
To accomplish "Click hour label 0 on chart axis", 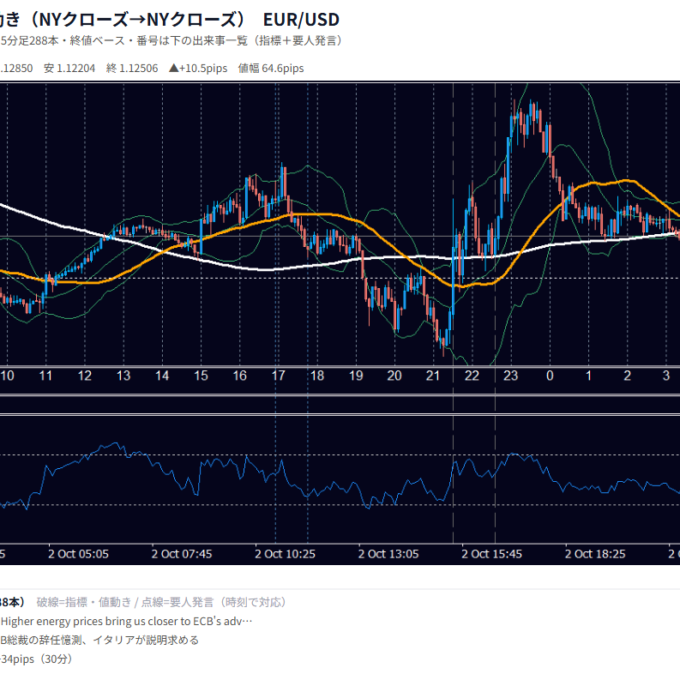I will tap(550, 376).
